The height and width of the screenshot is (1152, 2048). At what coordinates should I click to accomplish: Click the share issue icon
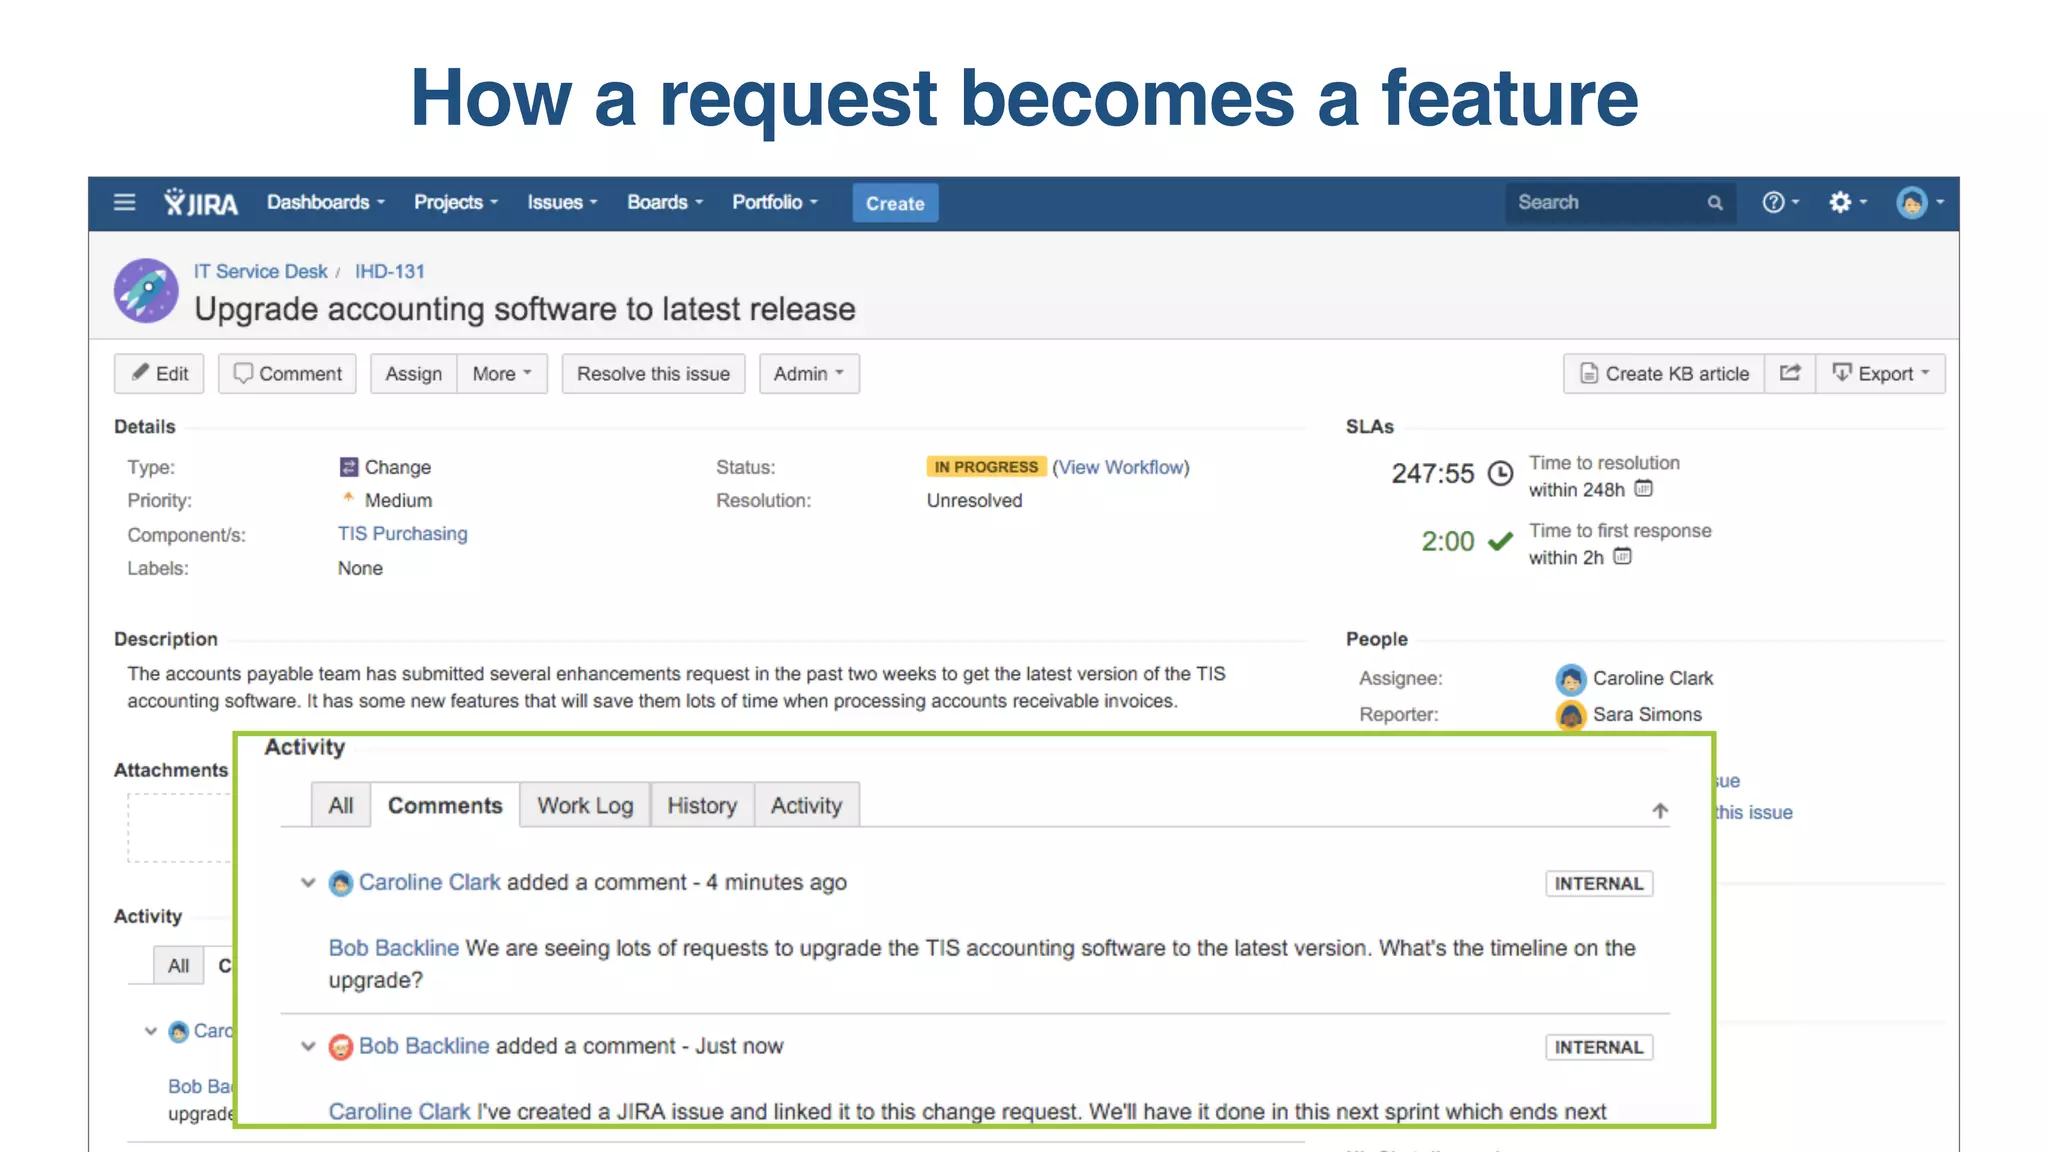[1790, 373]
